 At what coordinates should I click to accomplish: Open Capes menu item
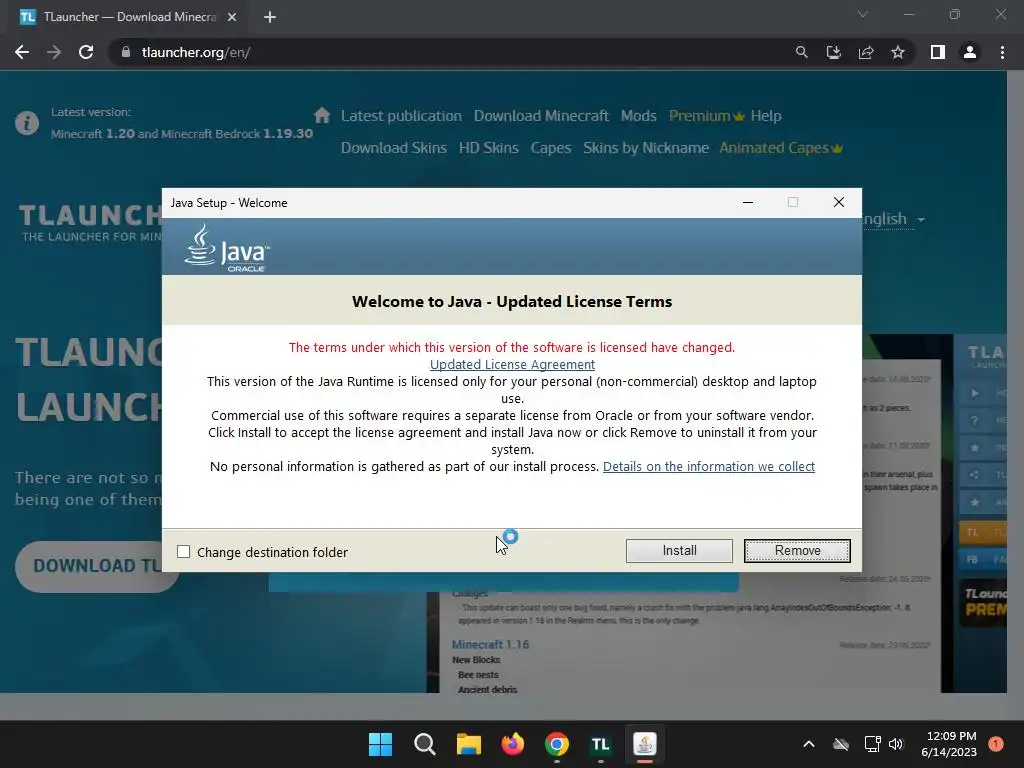tap(551, 148)
